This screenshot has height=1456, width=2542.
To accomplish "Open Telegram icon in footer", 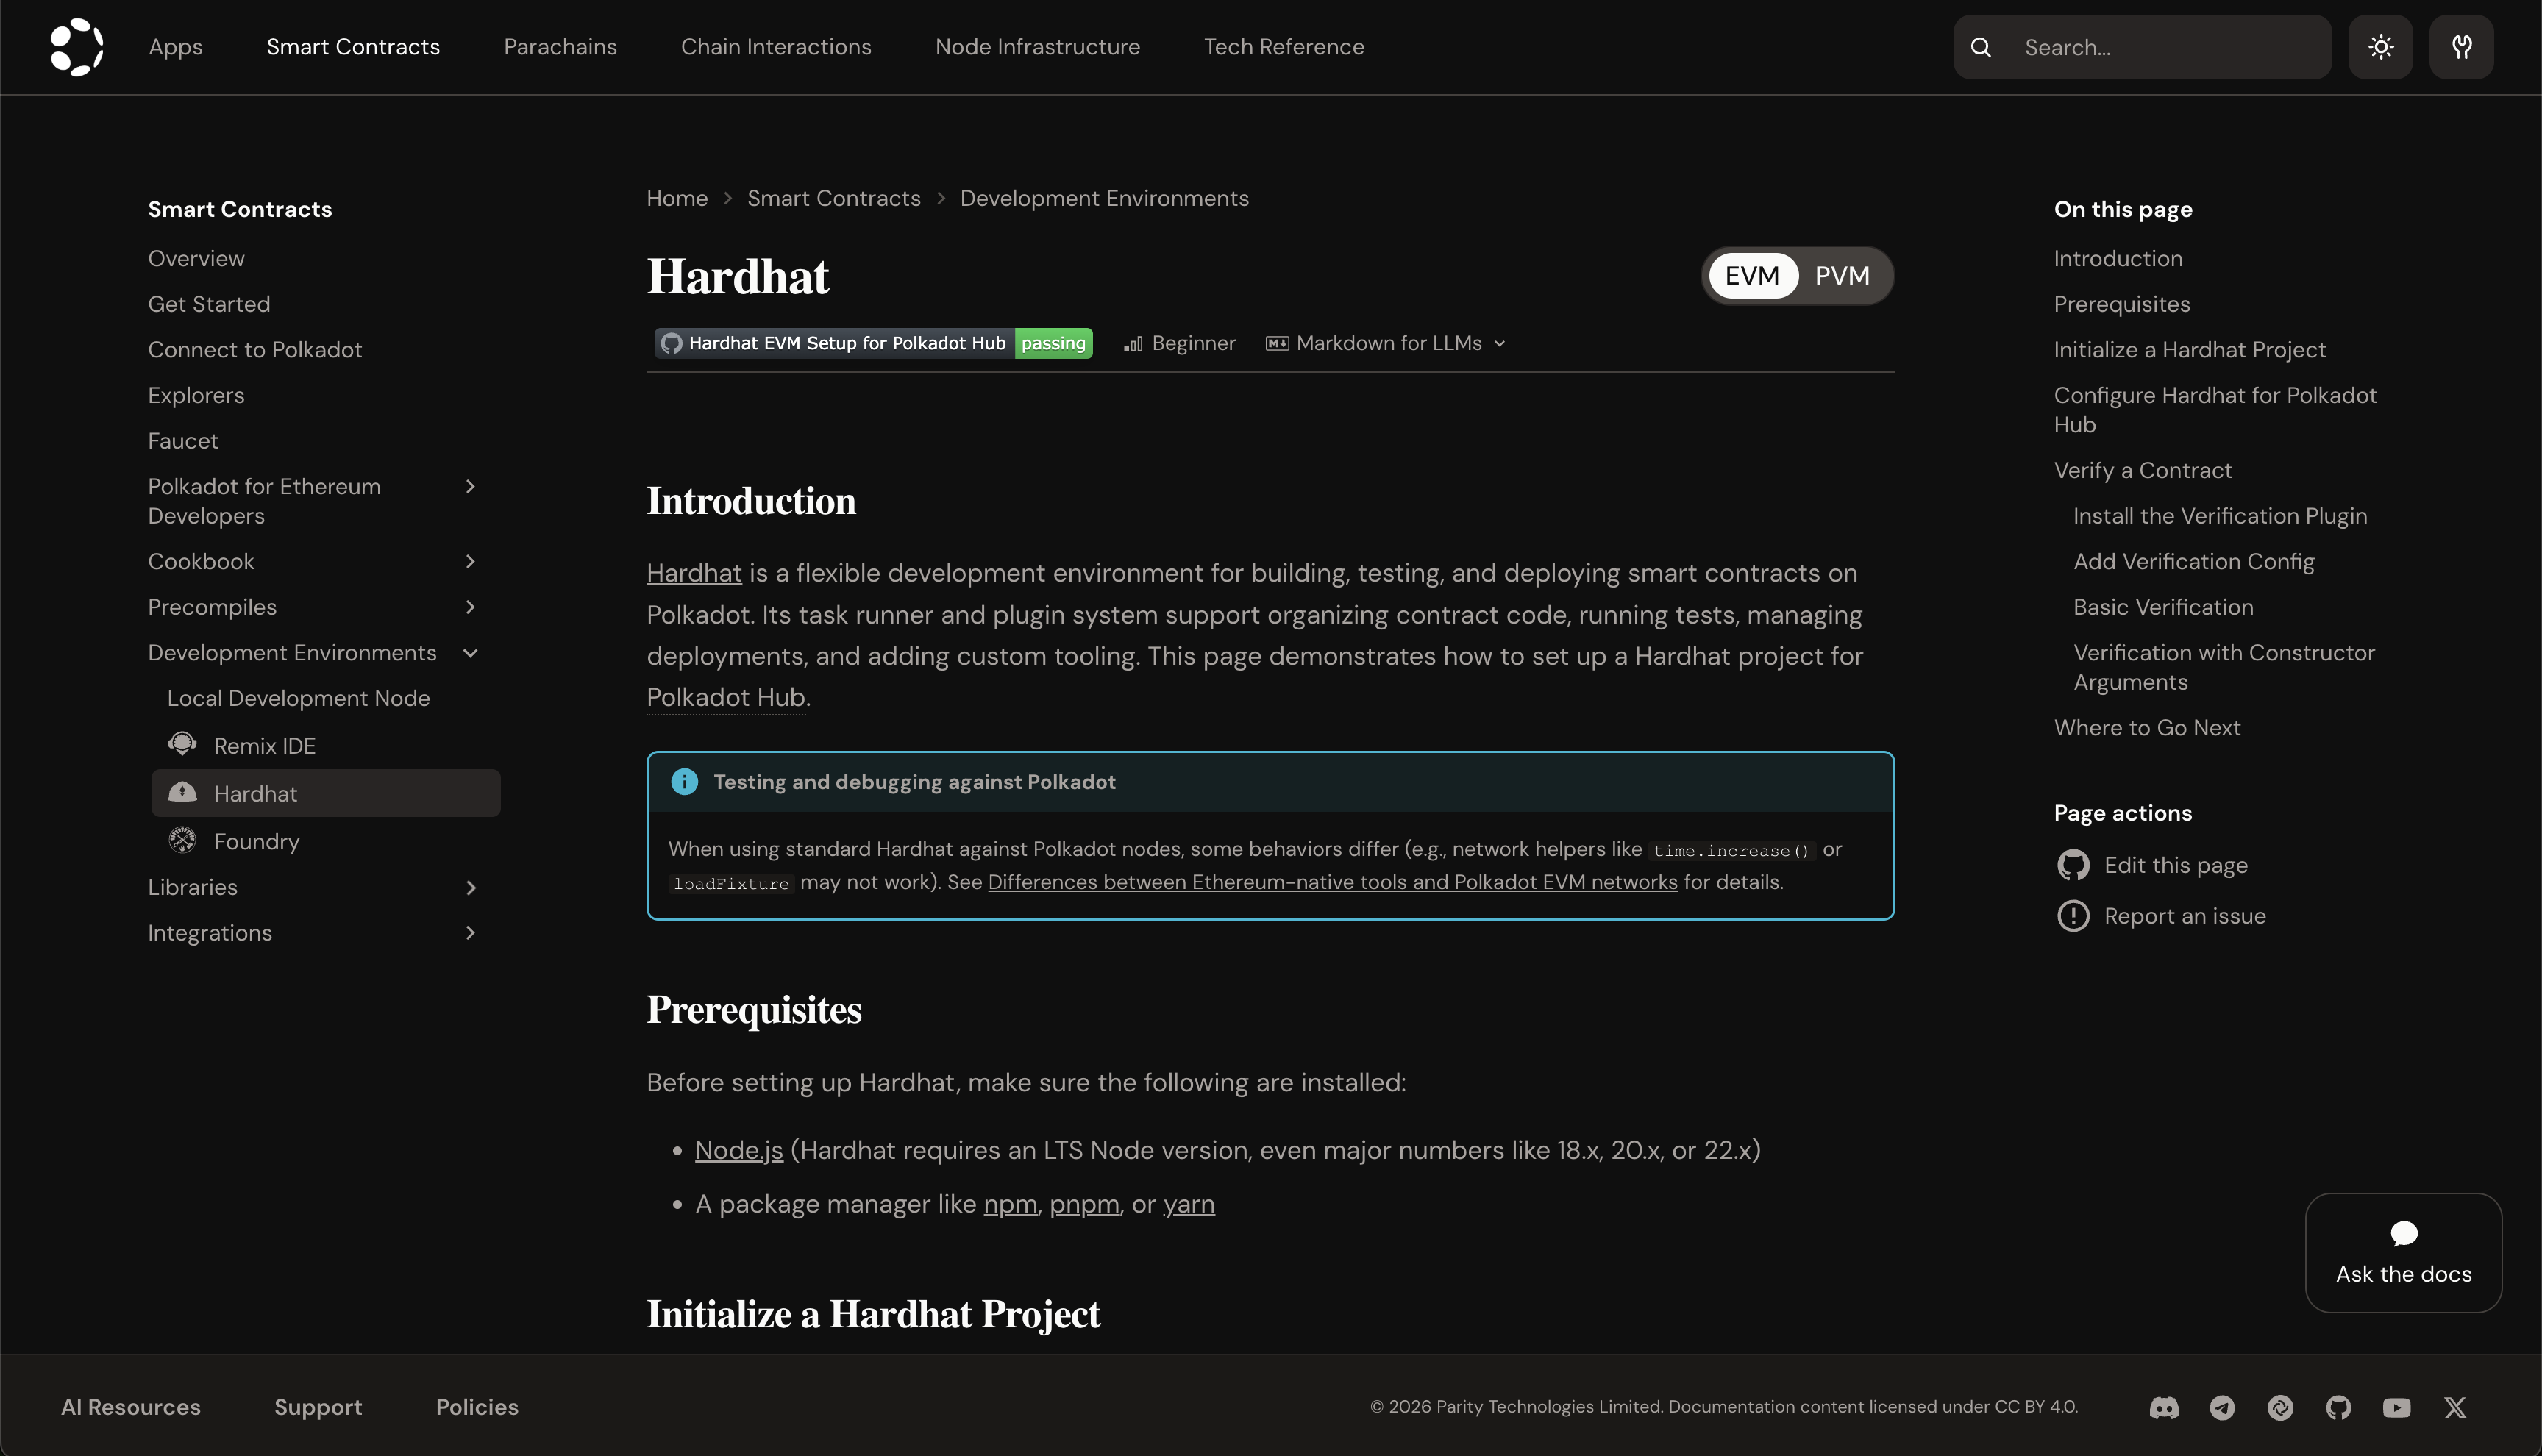I will tap(2222, 1408).
